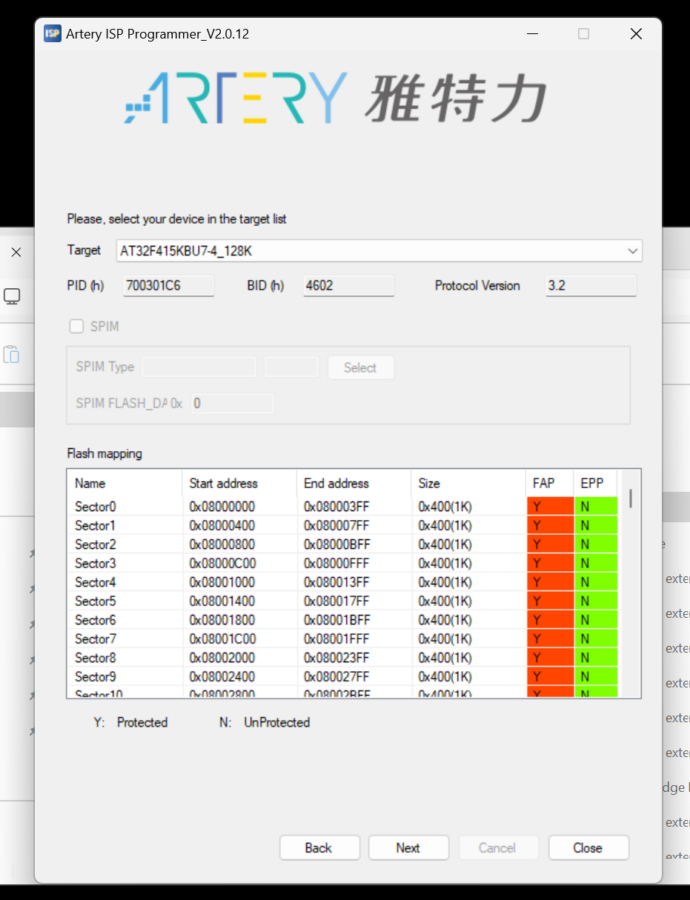690x900 pixels.
Task: Click the Artery logo banner
Action: 335,98
